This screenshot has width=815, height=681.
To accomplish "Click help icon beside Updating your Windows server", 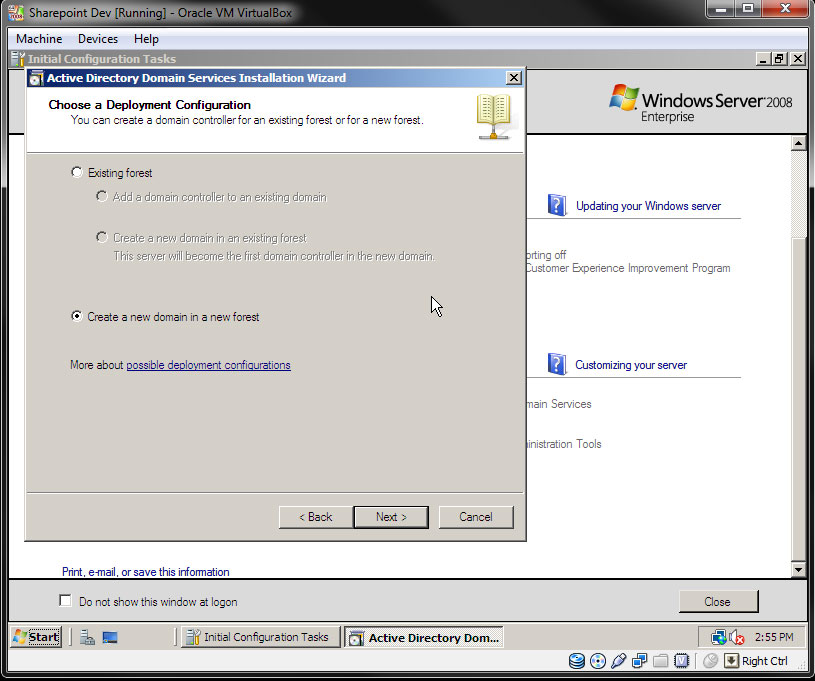I will [557, 204].
